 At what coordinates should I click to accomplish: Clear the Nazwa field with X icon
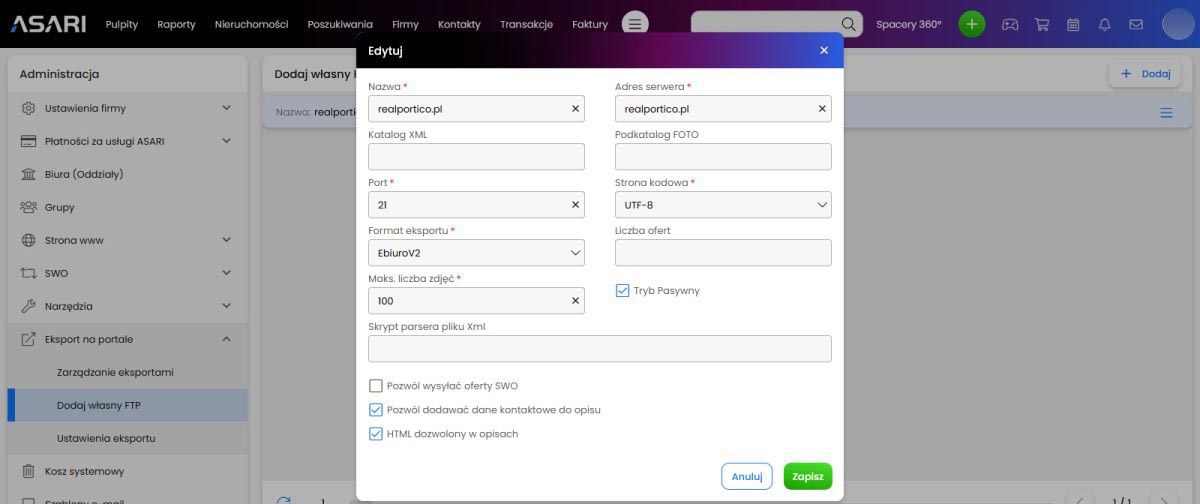point(575,109)
